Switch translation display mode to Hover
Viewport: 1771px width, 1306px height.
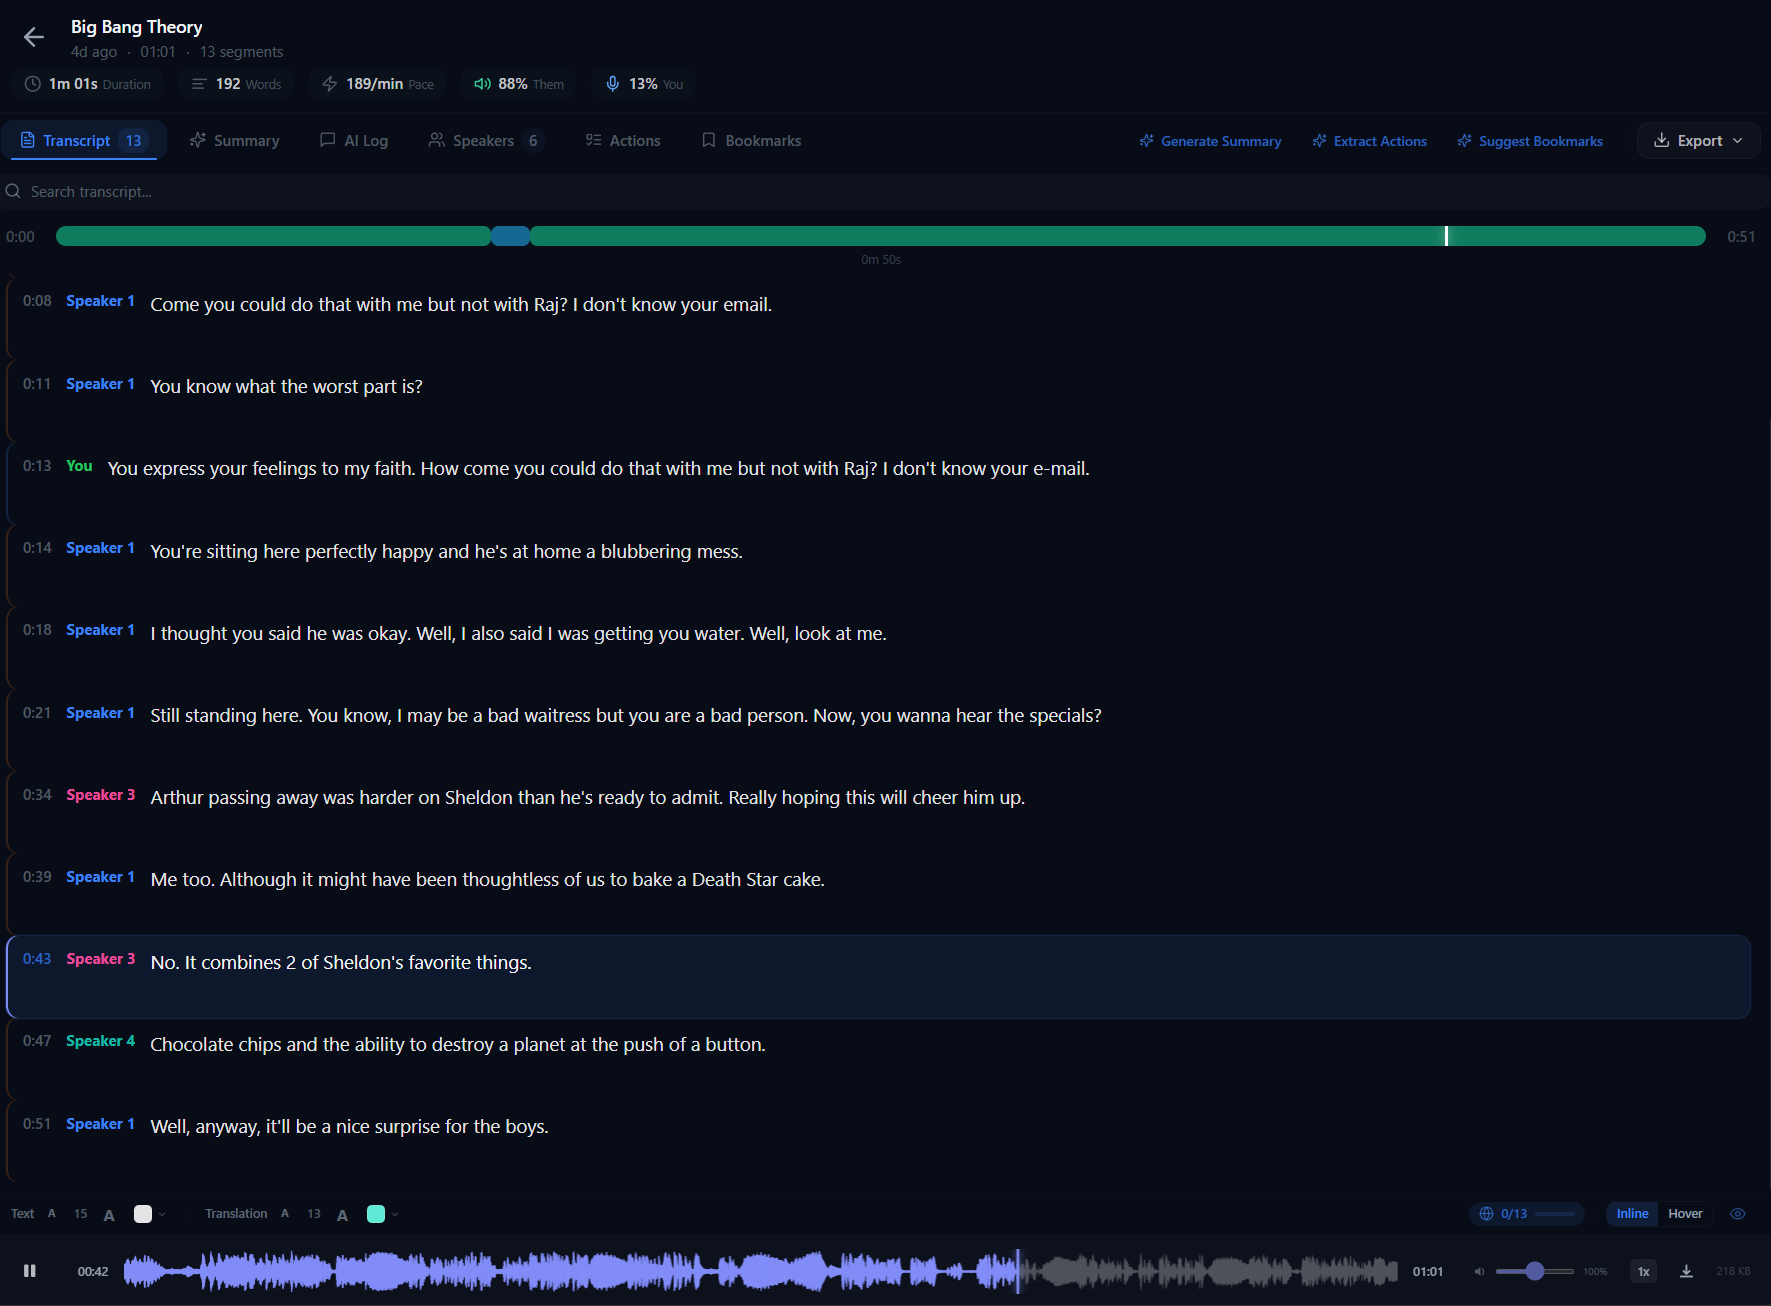(1686, 1213)
